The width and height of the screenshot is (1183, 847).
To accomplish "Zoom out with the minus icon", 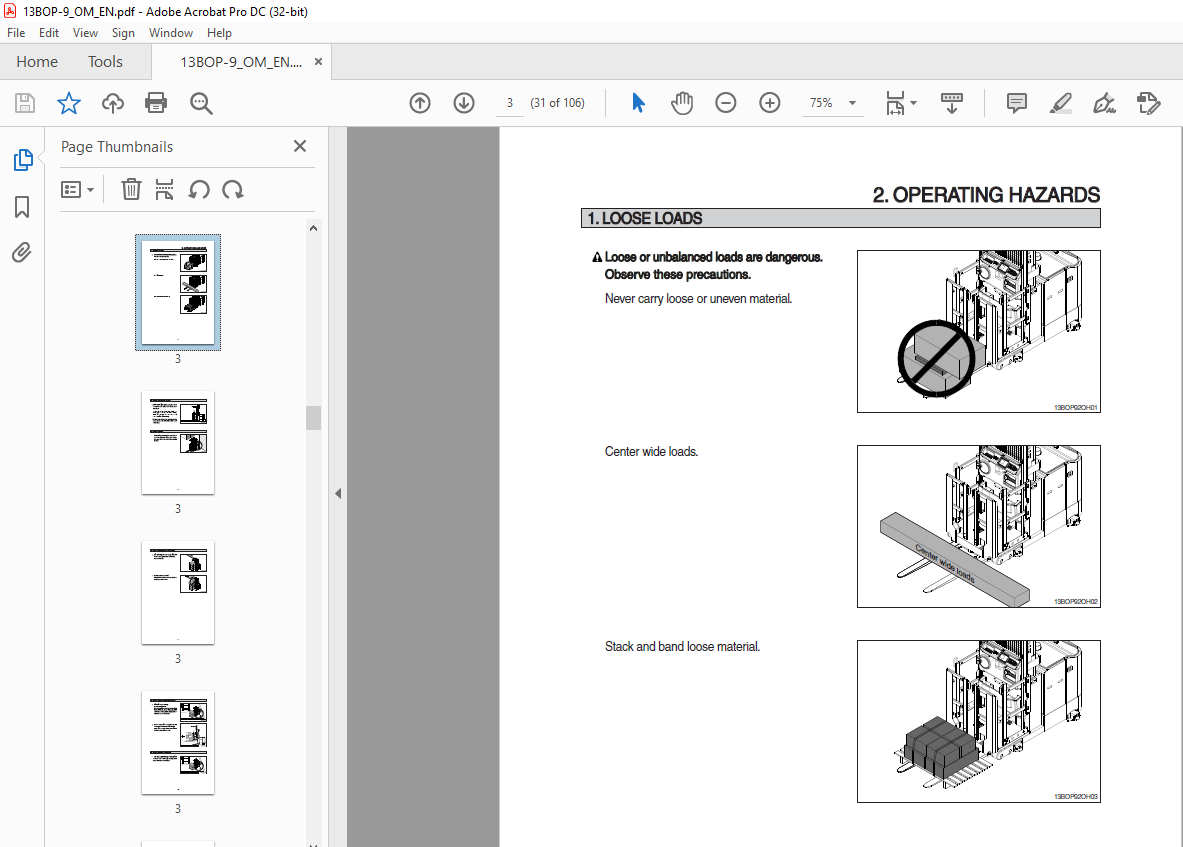I will point(726,103).
